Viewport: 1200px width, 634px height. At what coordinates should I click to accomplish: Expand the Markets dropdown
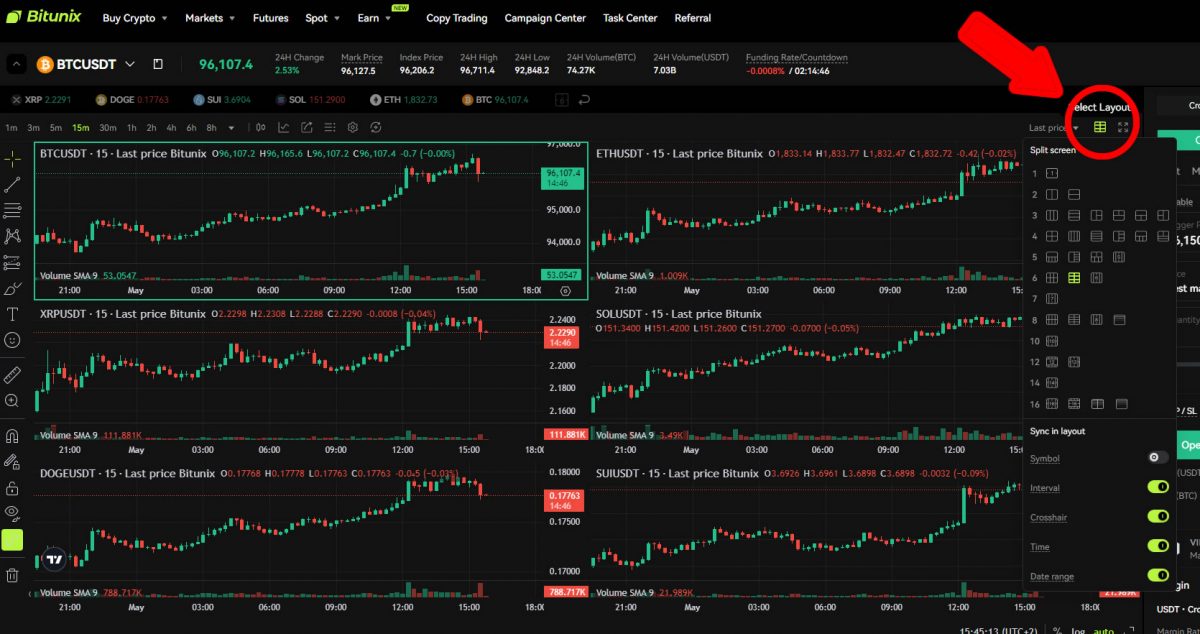point(211,18)
